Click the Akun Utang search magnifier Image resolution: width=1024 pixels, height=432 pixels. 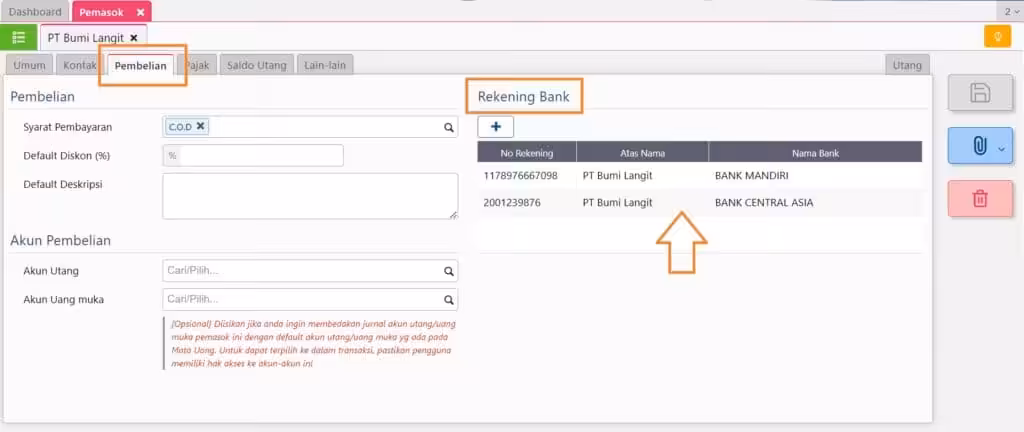pyautogui.click(x=449, y=271)
